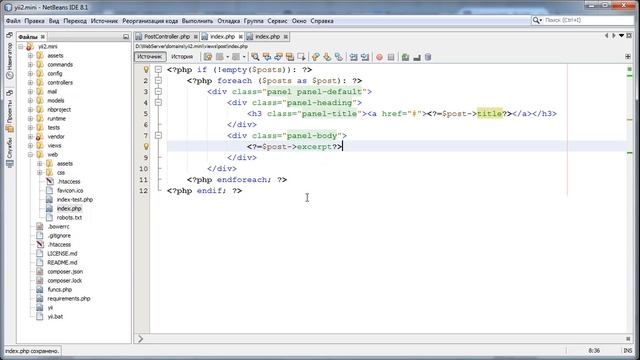Jump to Next Bookmark icon
640x360 pixels.
(x=327, y=57)
